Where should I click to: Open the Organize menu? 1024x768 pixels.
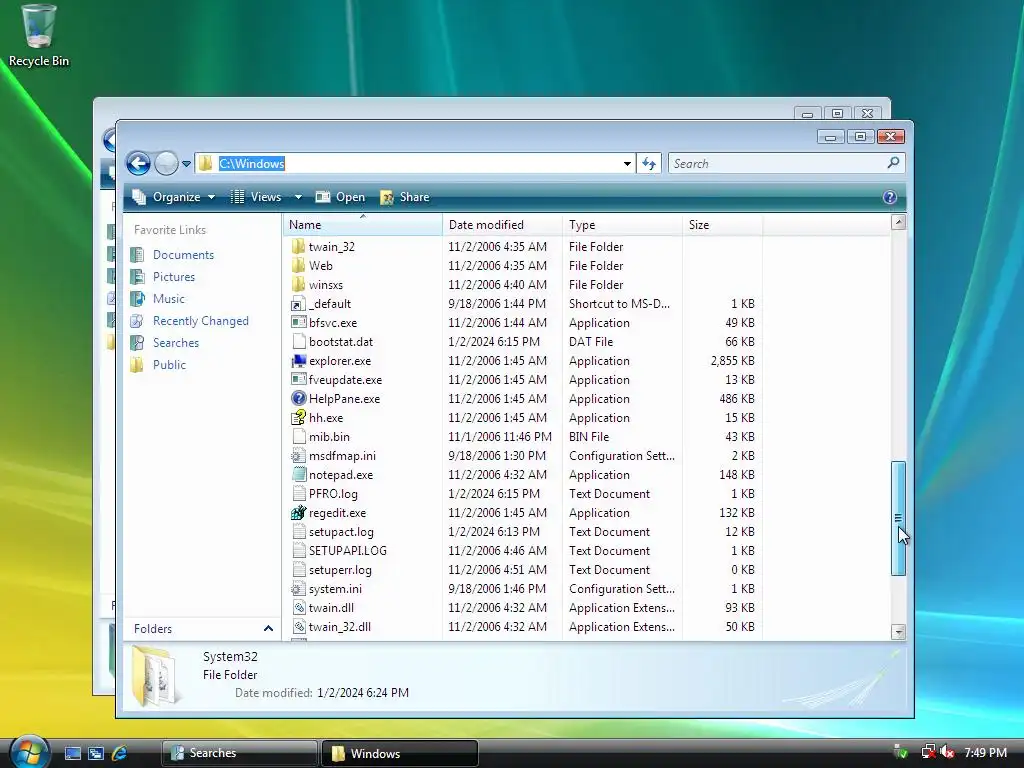(174, 197)
